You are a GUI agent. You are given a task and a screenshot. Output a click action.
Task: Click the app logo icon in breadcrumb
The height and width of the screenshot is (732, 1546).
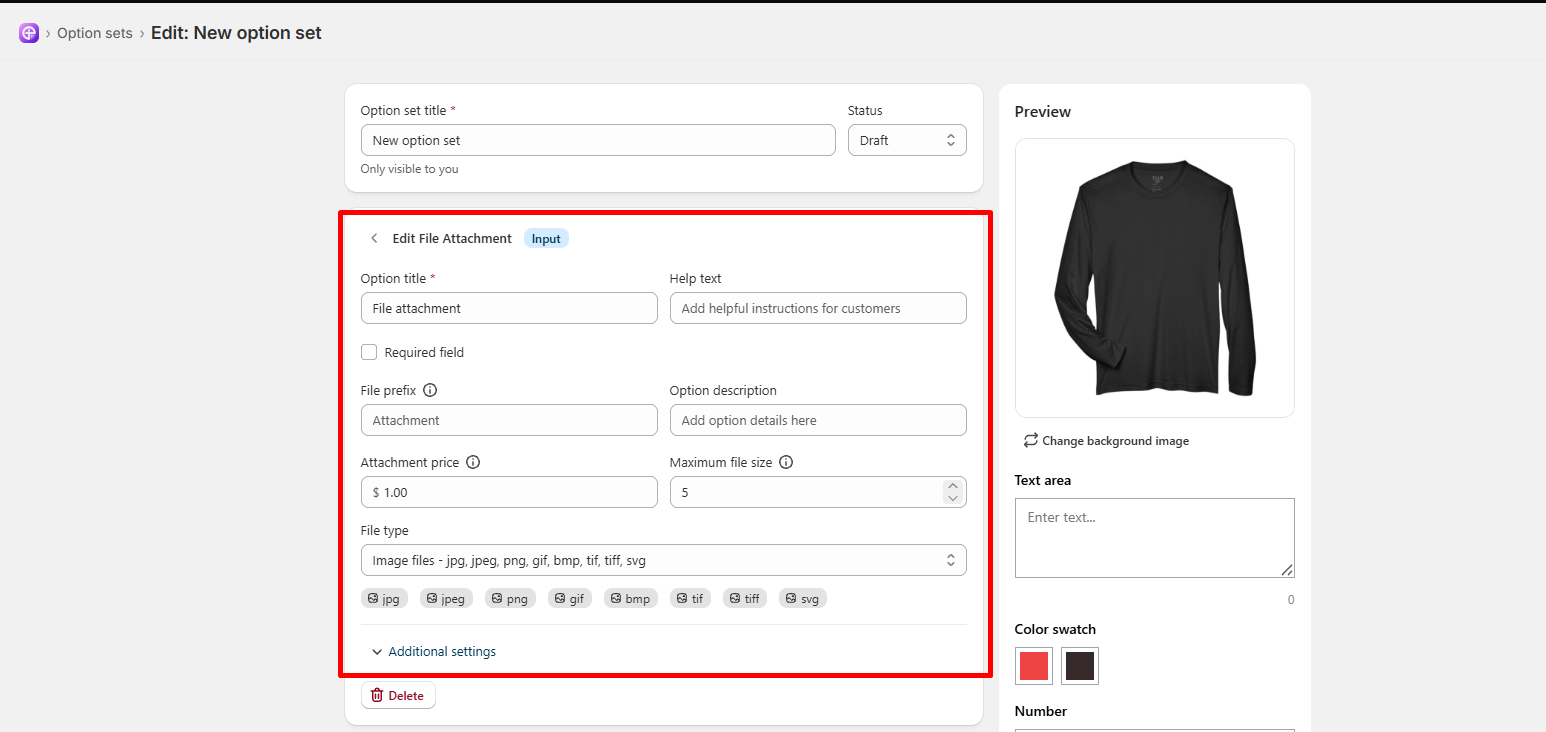point(28,33)
